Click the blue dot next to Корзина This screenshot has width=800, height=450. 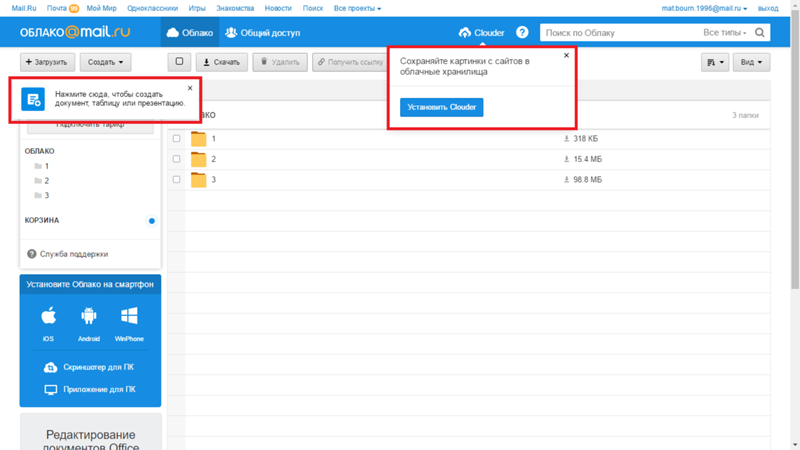coord(152,221)
